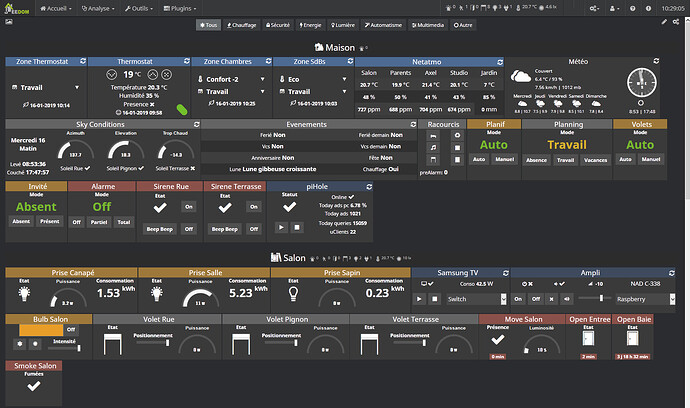Refresh the Zone Thermostat widget
The height and width of the screenshot is (408, 690).
pos(83,61)
